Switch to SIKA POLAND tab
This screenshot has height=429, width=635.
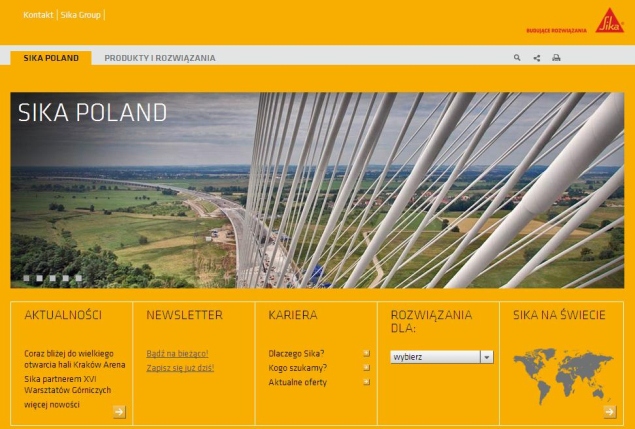(x=51, y=58)
